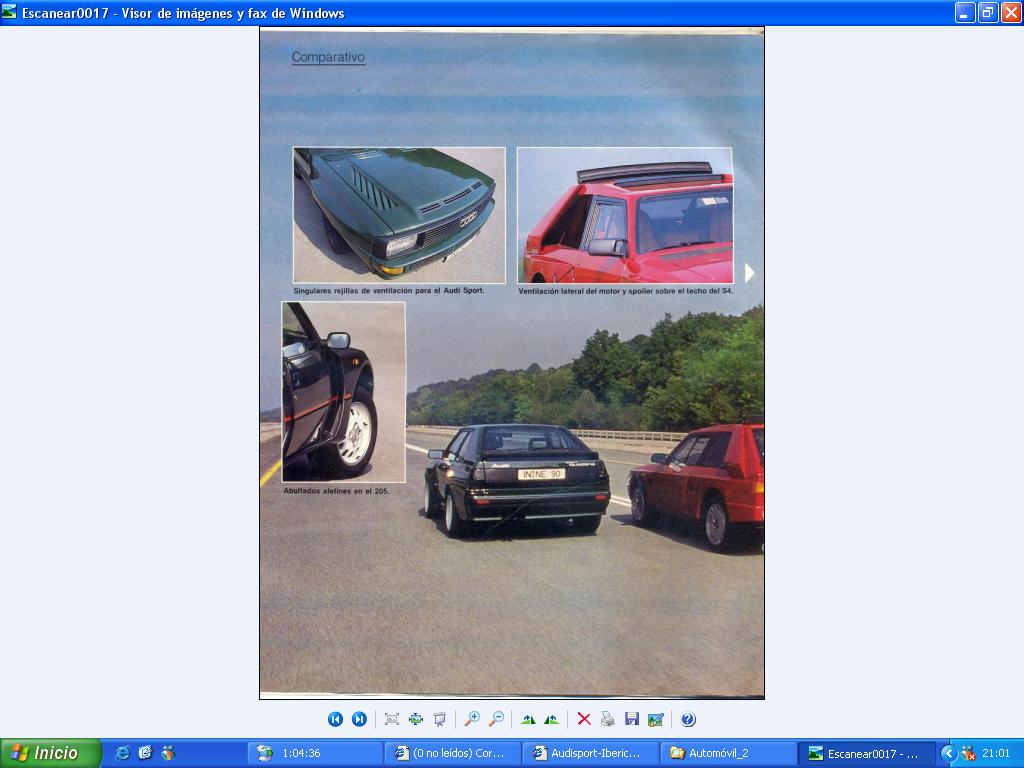Click the 205 wheel arch photo
The width and height of the screenshot is (1024, 768).
[344, 392]
